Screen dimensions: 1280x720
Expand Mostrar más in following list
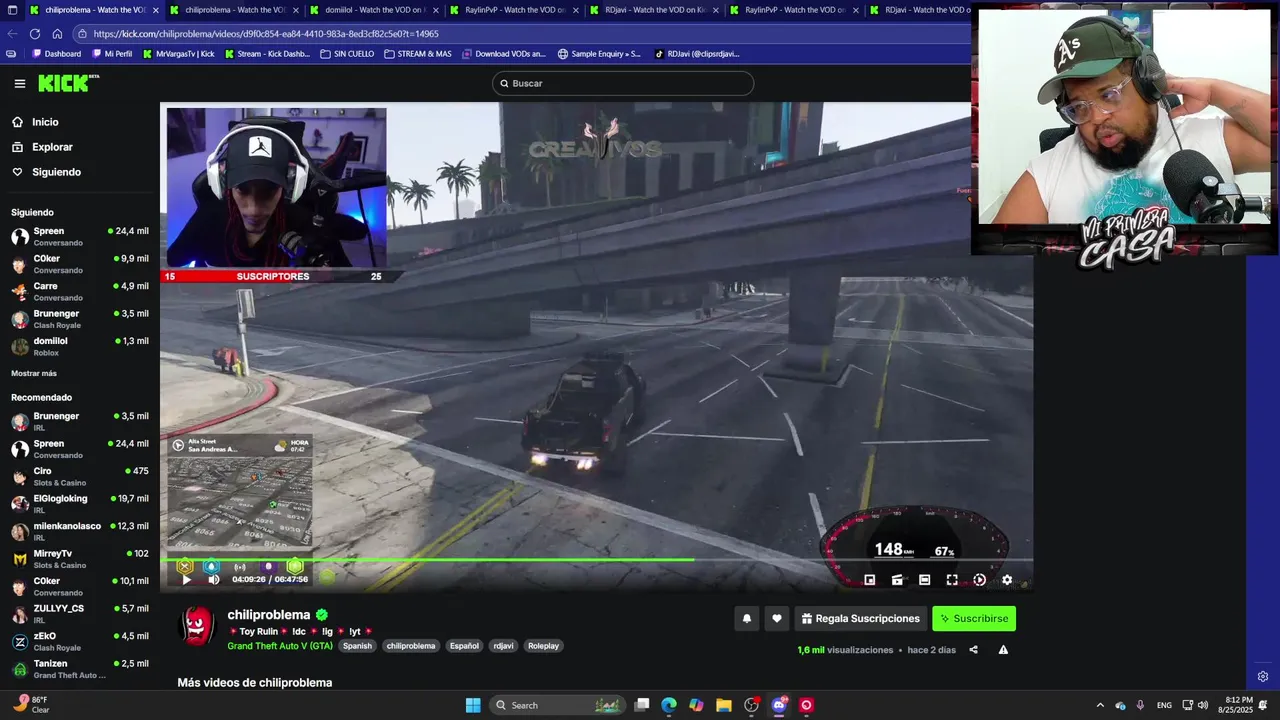34,373
